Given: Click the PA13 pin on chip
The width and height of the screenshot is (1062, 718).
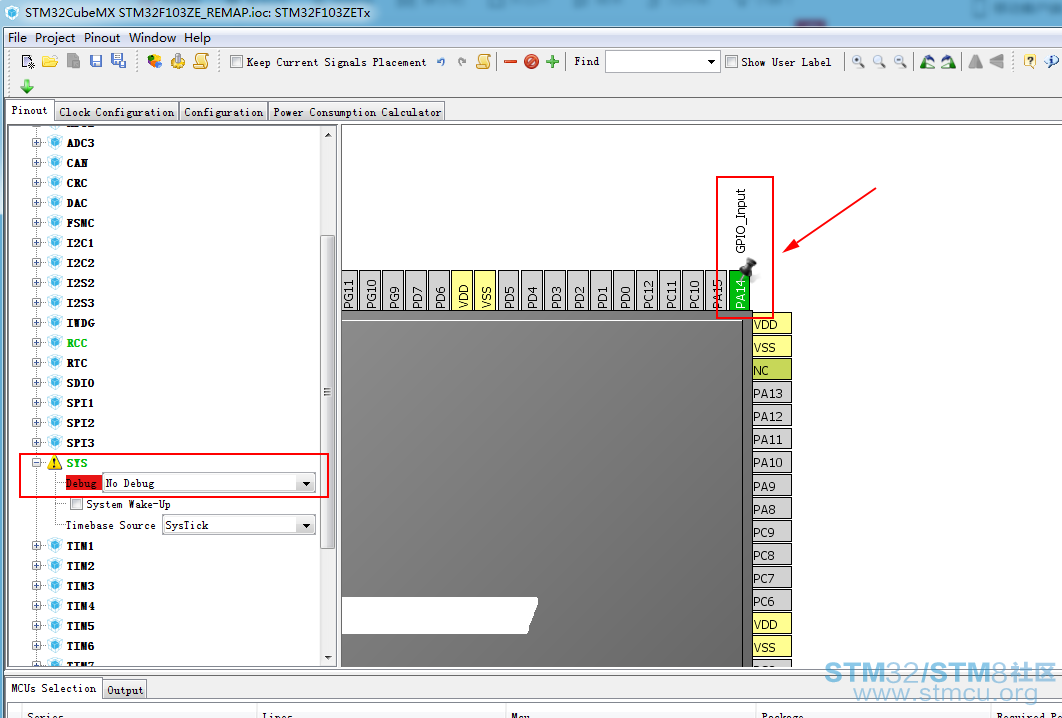Looking at the screenshot, I should [x=771, y=393].
